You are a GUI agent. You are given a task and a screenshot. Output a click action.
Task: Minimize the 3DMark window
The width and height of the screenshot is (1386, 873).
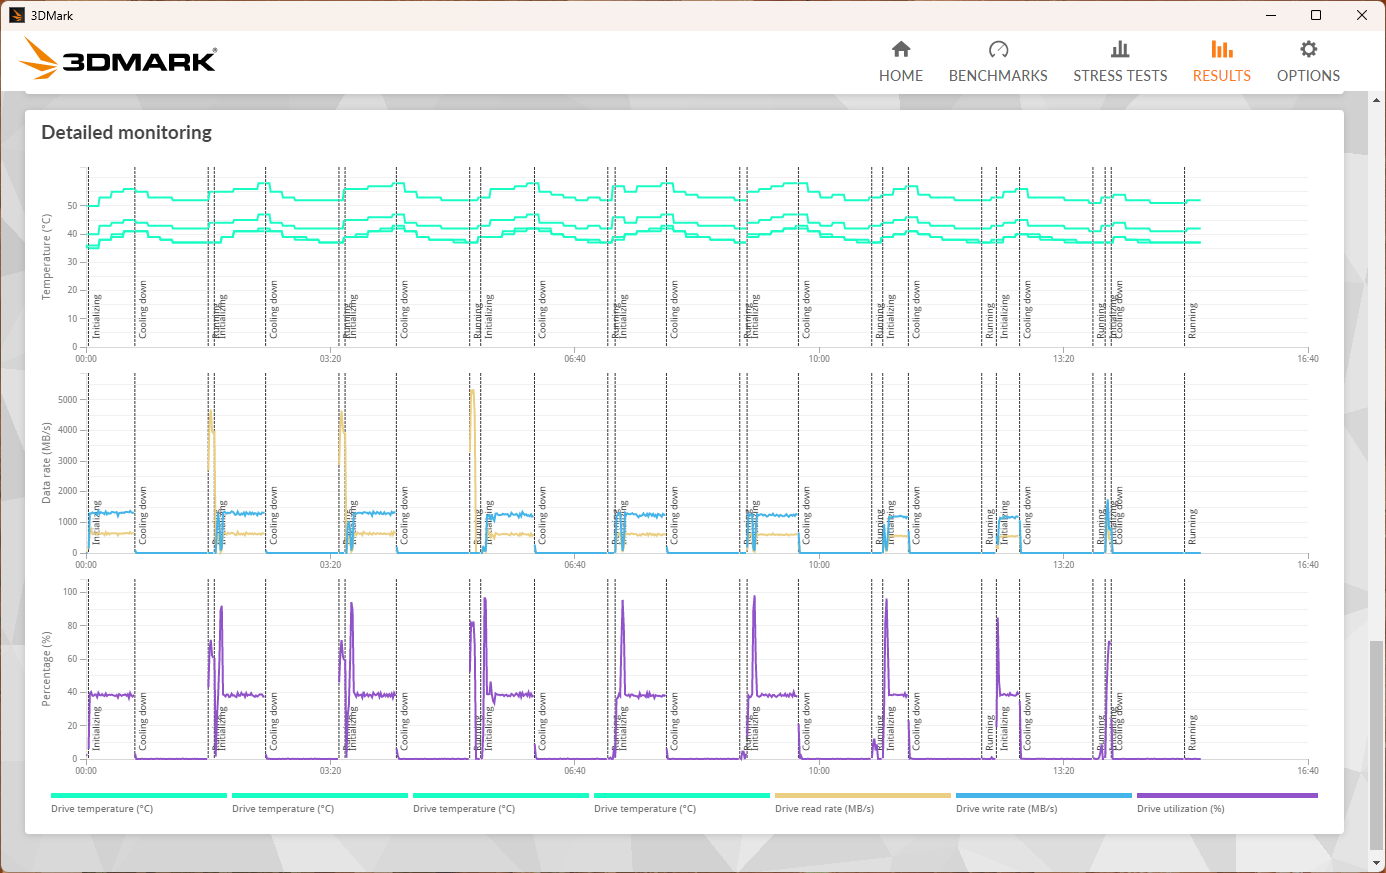pos(1271,15)
